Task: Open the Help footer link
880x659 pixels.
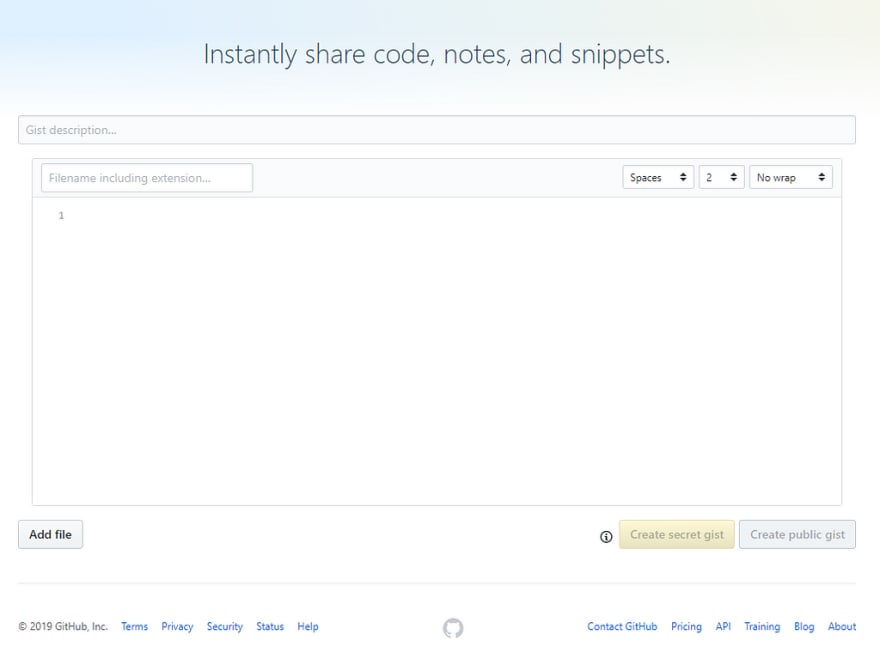Action: pyautogui.click(x=308, y=626)
